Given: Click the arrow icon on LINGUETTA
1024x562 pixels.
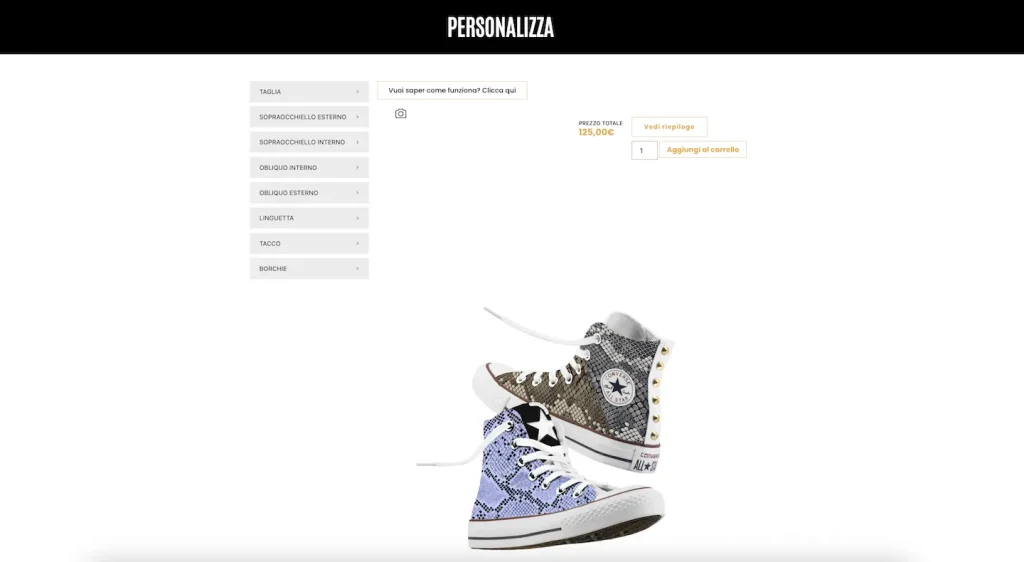Looking at the screenshot, I should [357, 218].
